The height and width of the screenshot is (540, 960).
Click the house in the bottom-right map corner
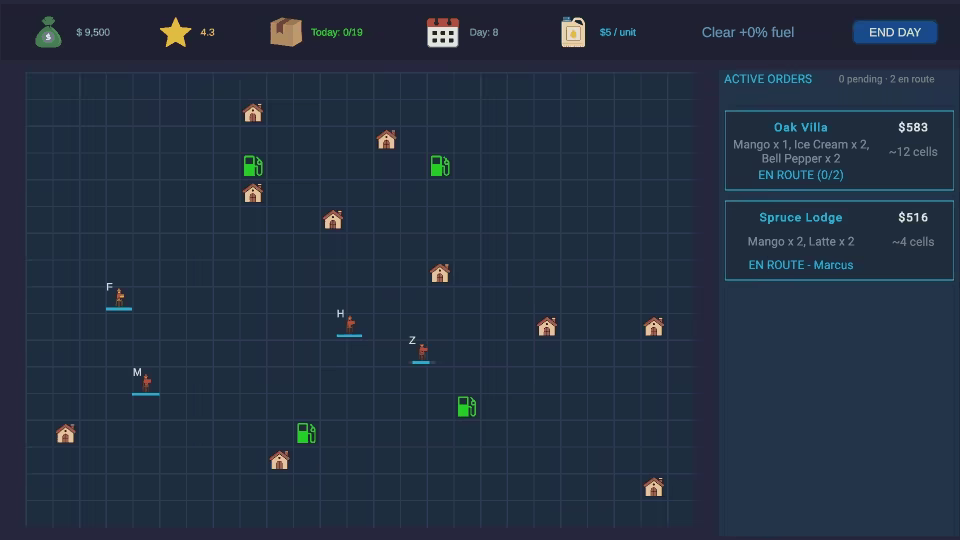[653, 487]
